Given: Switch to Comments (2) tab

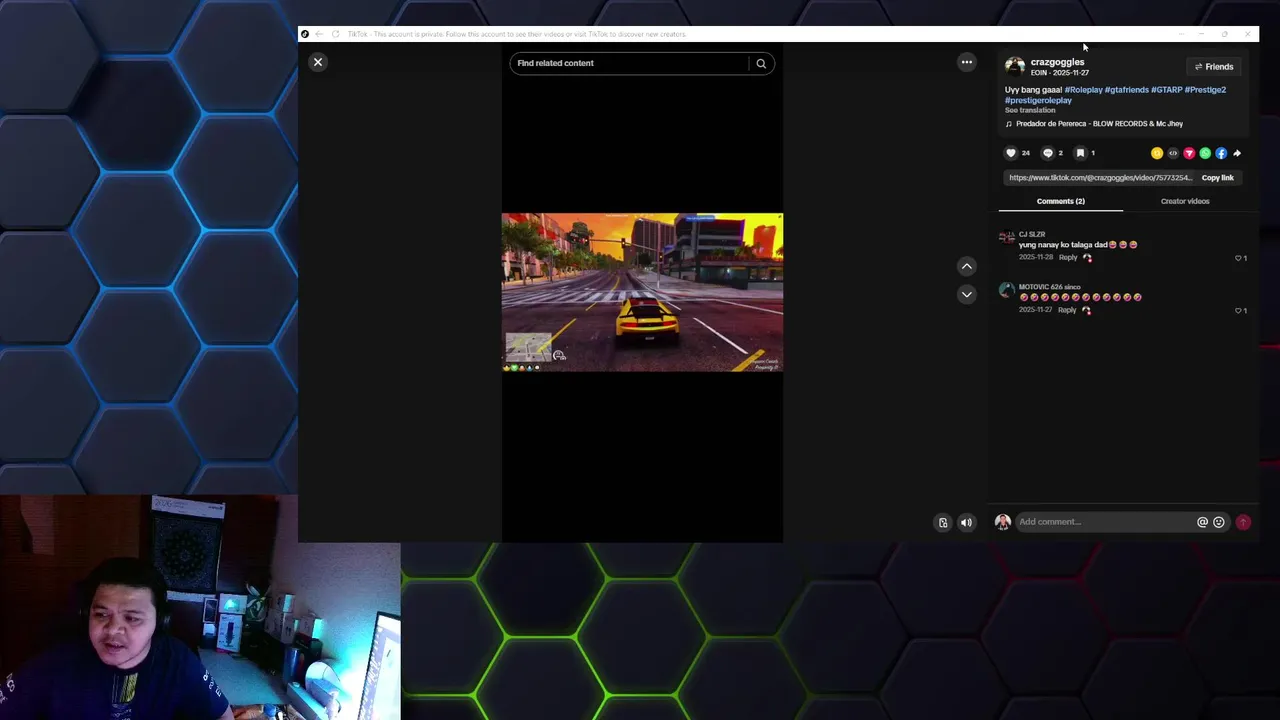Looking at the screenshot, I should coord(1060,201).
